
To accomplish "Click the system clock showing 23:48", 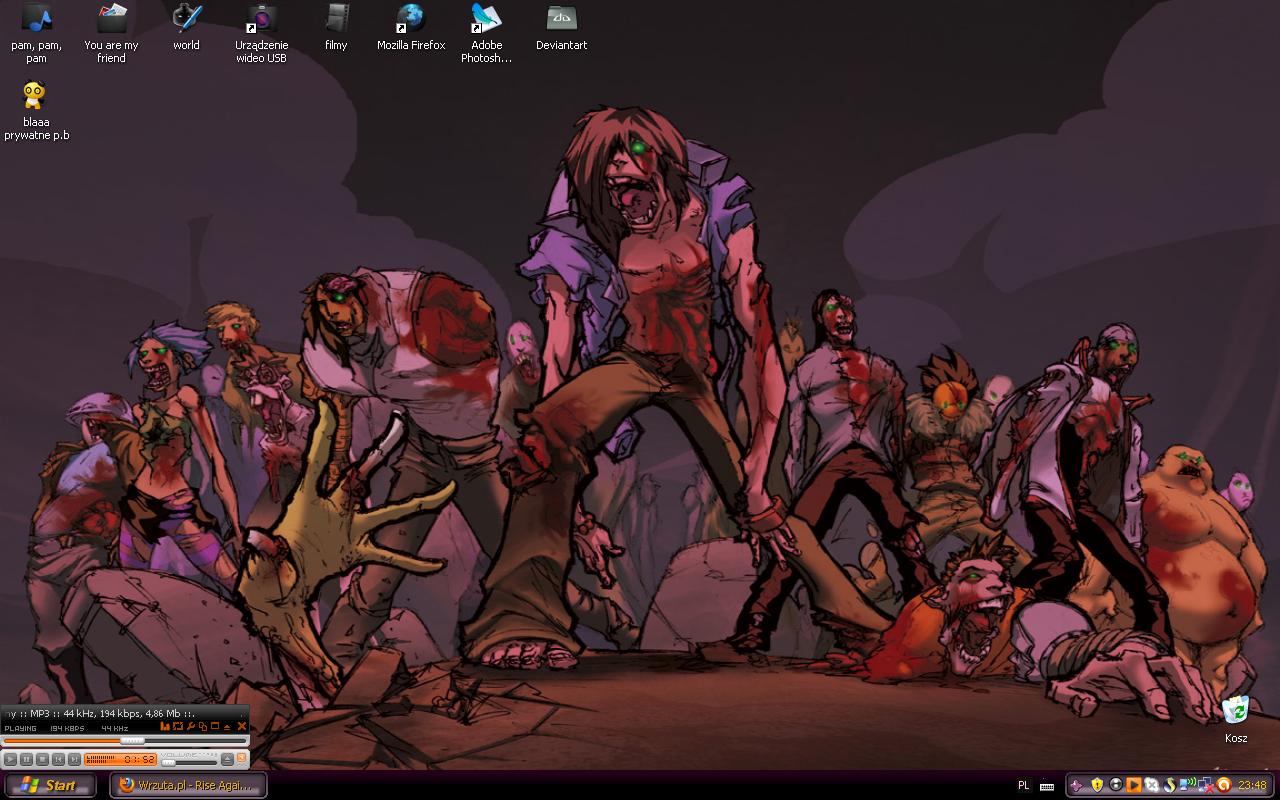I will point(1252,785).
